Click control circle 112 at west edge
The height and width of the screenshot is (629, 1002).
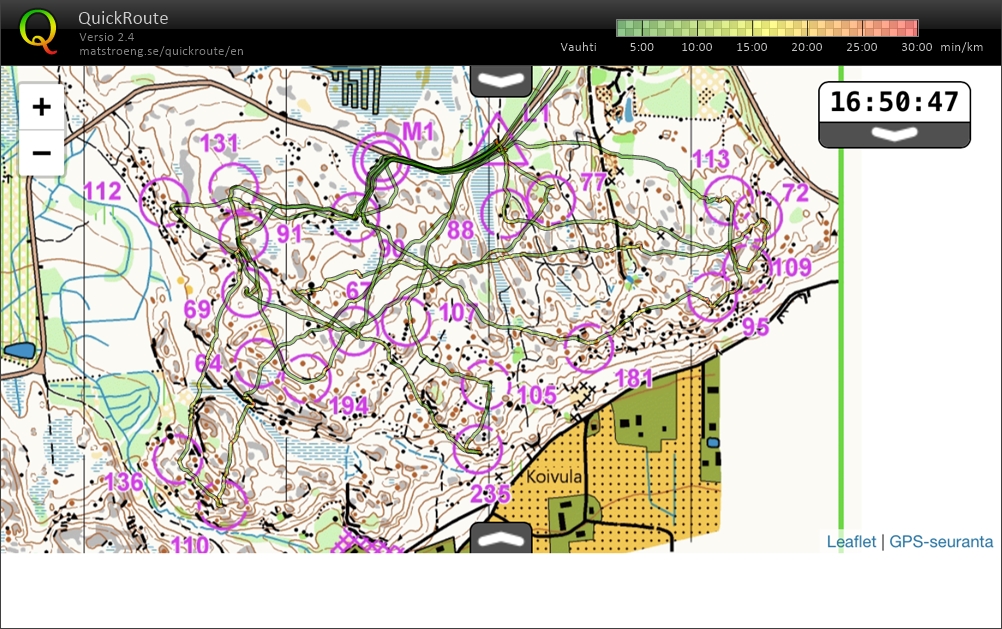coord(163,201)
